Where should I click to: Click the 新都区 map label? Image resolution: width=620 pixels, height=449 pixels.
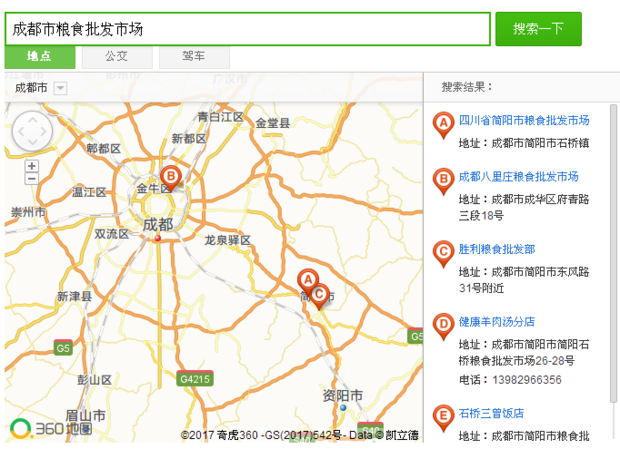189,139
